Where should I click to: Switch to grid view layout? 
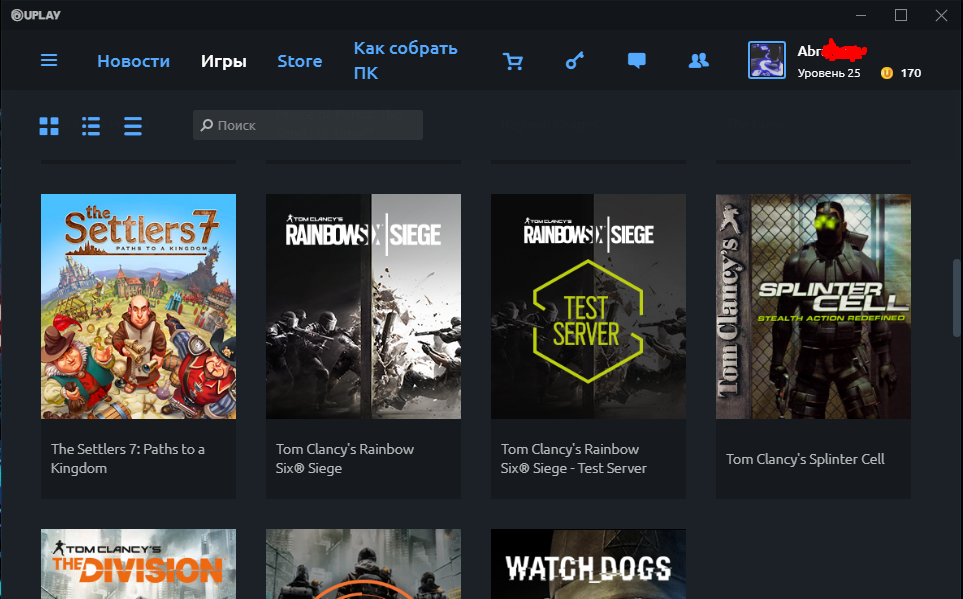click(x=49, y=126)
